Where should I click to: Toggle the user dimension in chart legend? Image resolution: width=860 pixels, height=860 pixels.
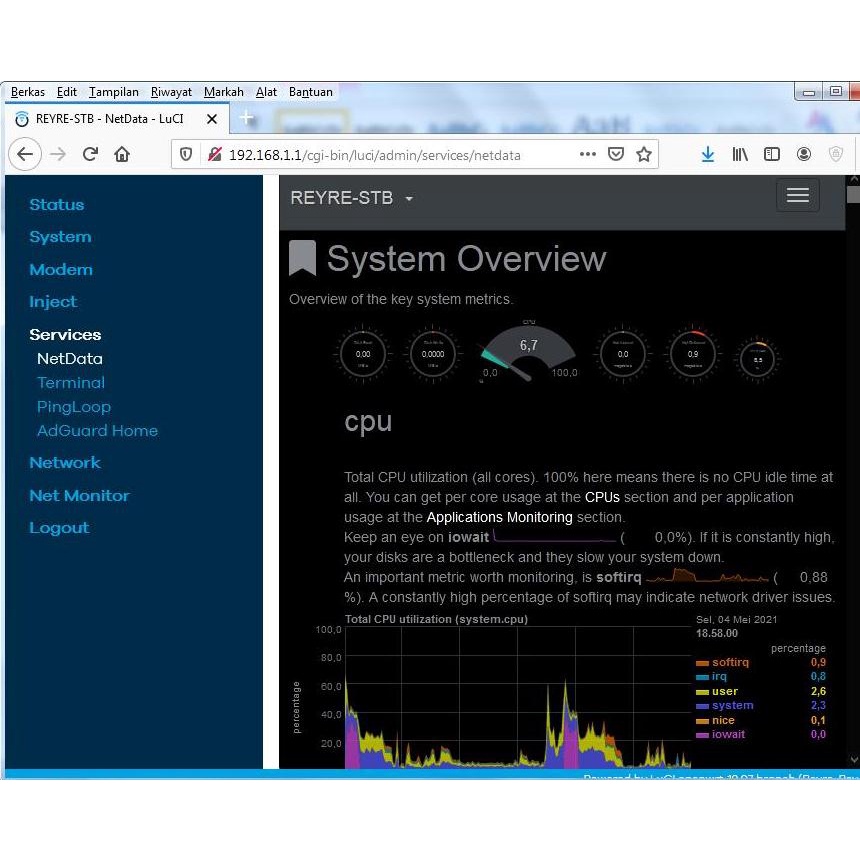[724, 691]
